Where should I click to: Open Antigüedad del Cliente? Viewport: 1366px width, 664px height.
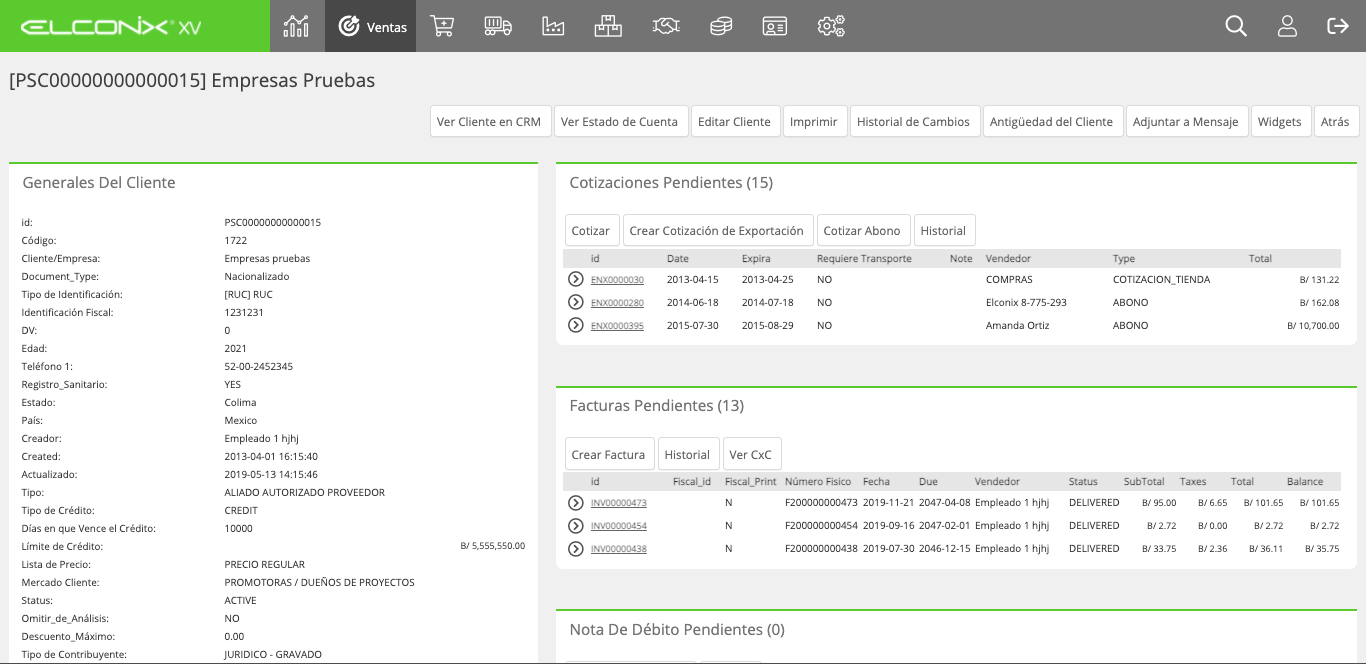pos(1052,121)
